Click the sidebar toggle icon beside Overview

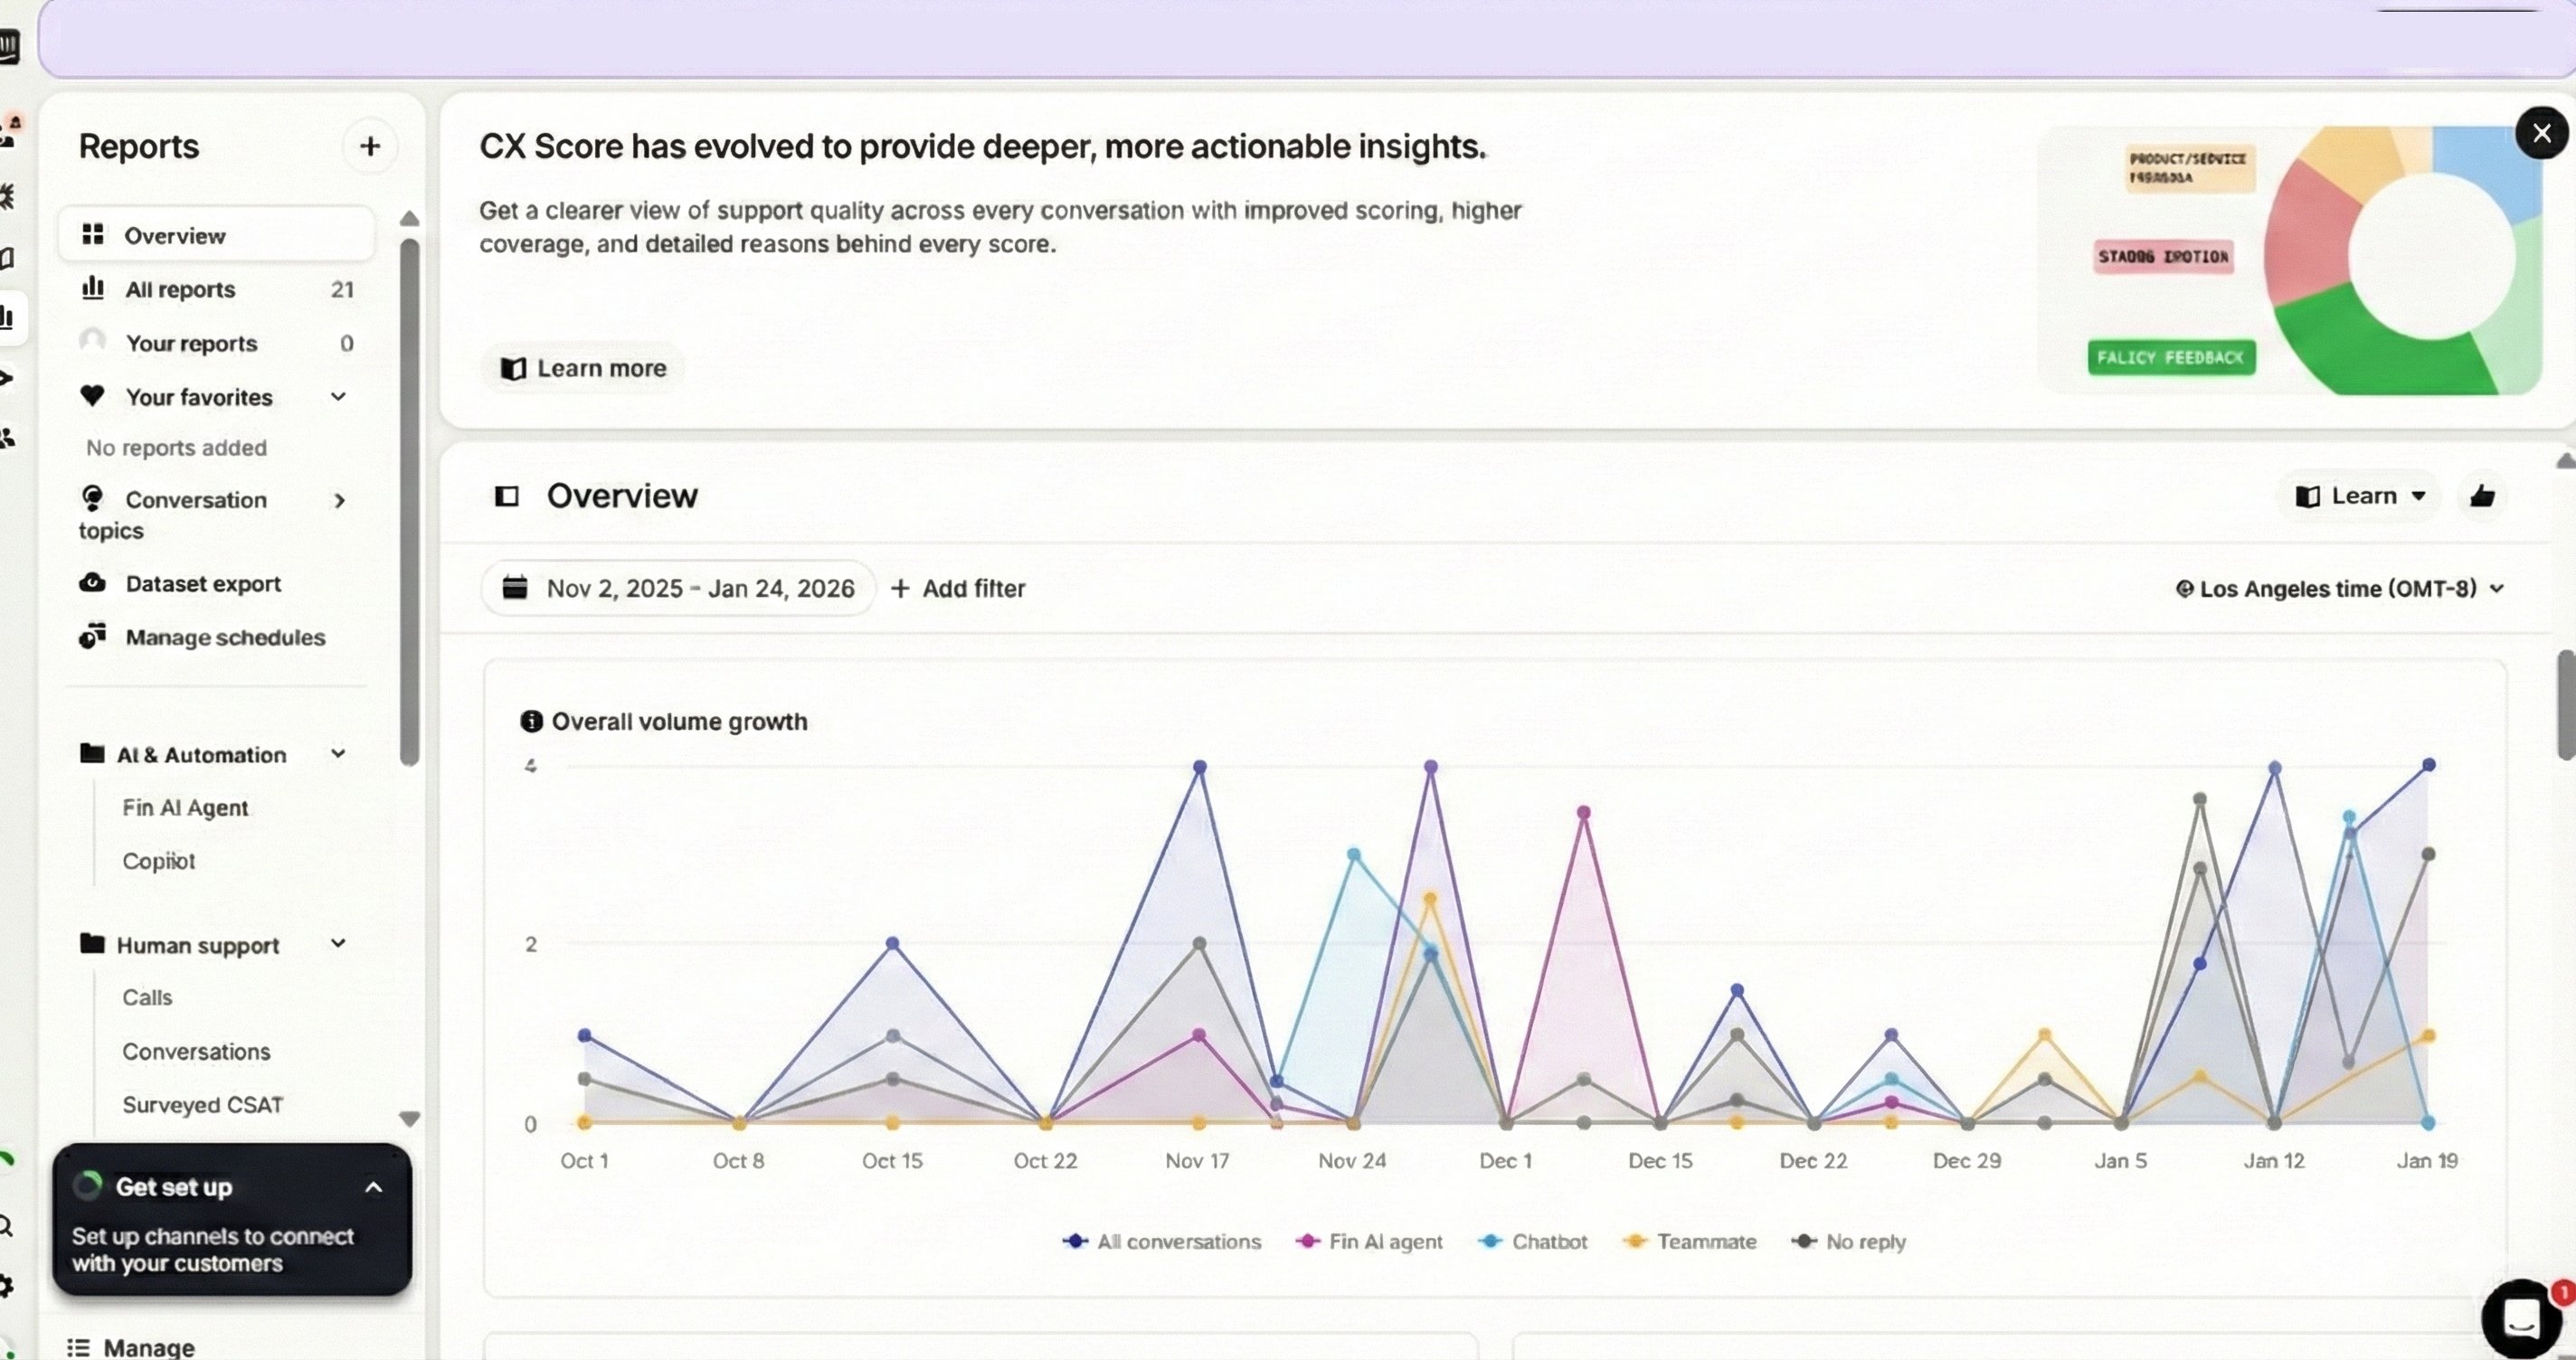point(507,496)
